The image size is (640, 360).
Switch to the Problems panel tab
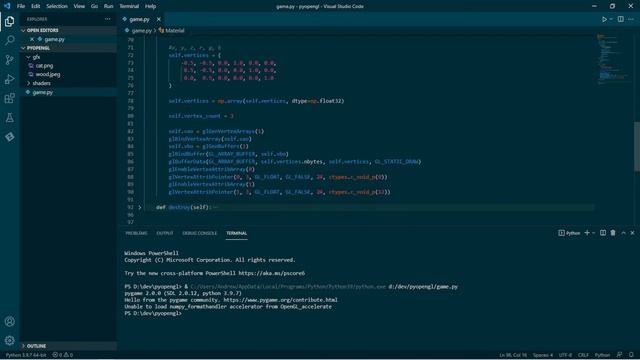pyautogui.click(x=136, y=233)
